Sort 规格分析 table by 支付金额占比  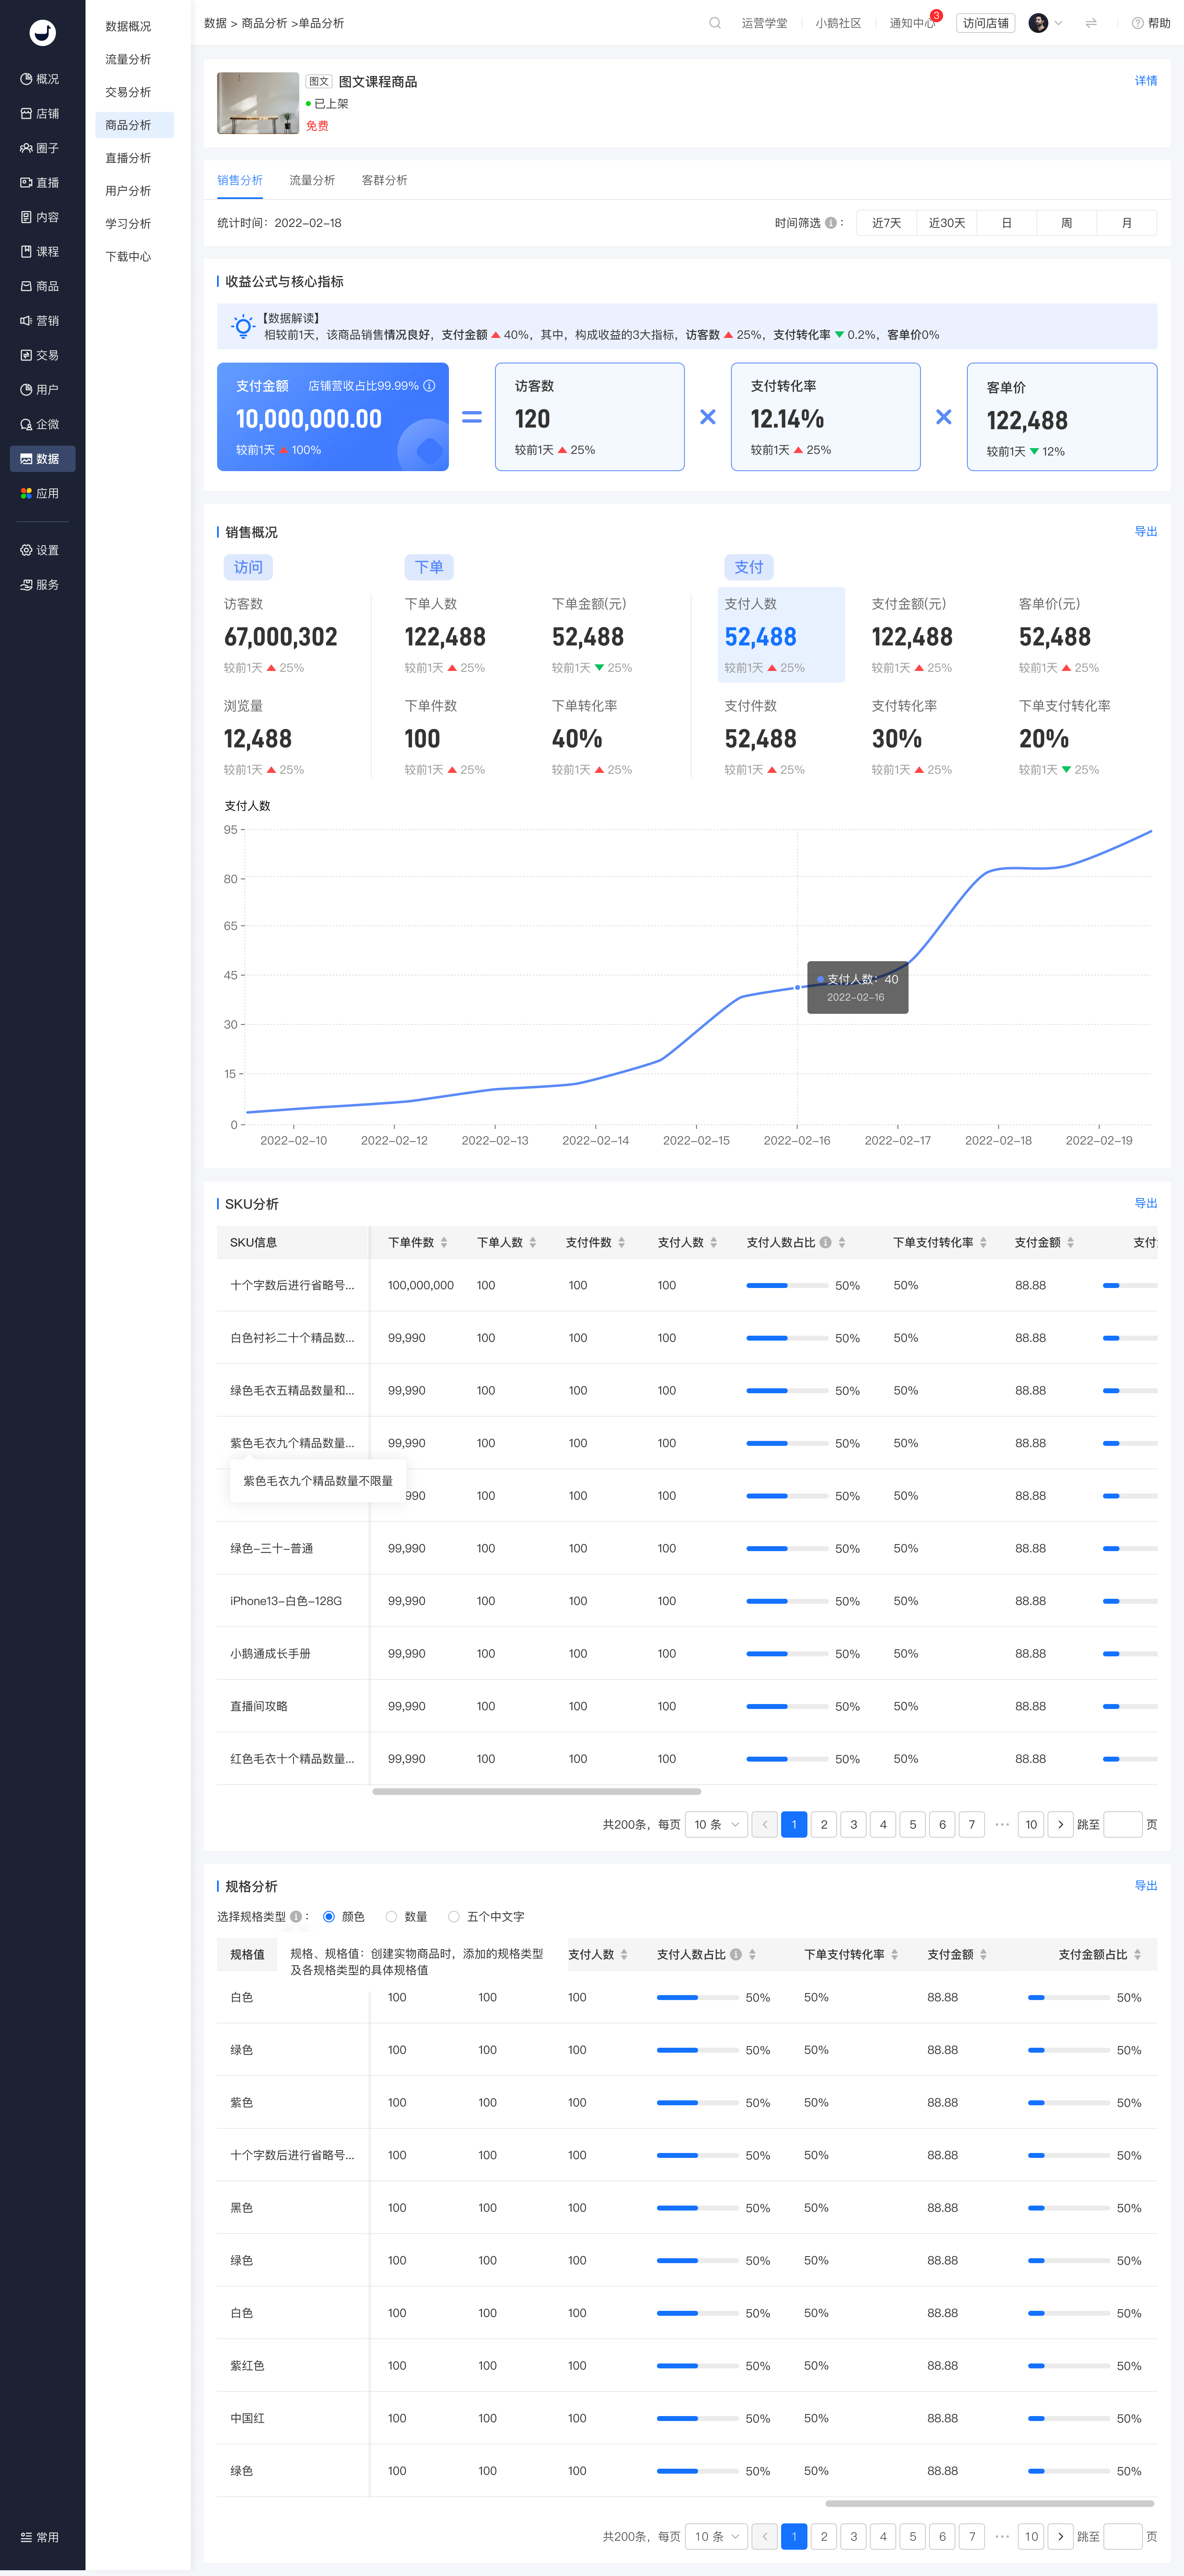pos(1138,1955)
